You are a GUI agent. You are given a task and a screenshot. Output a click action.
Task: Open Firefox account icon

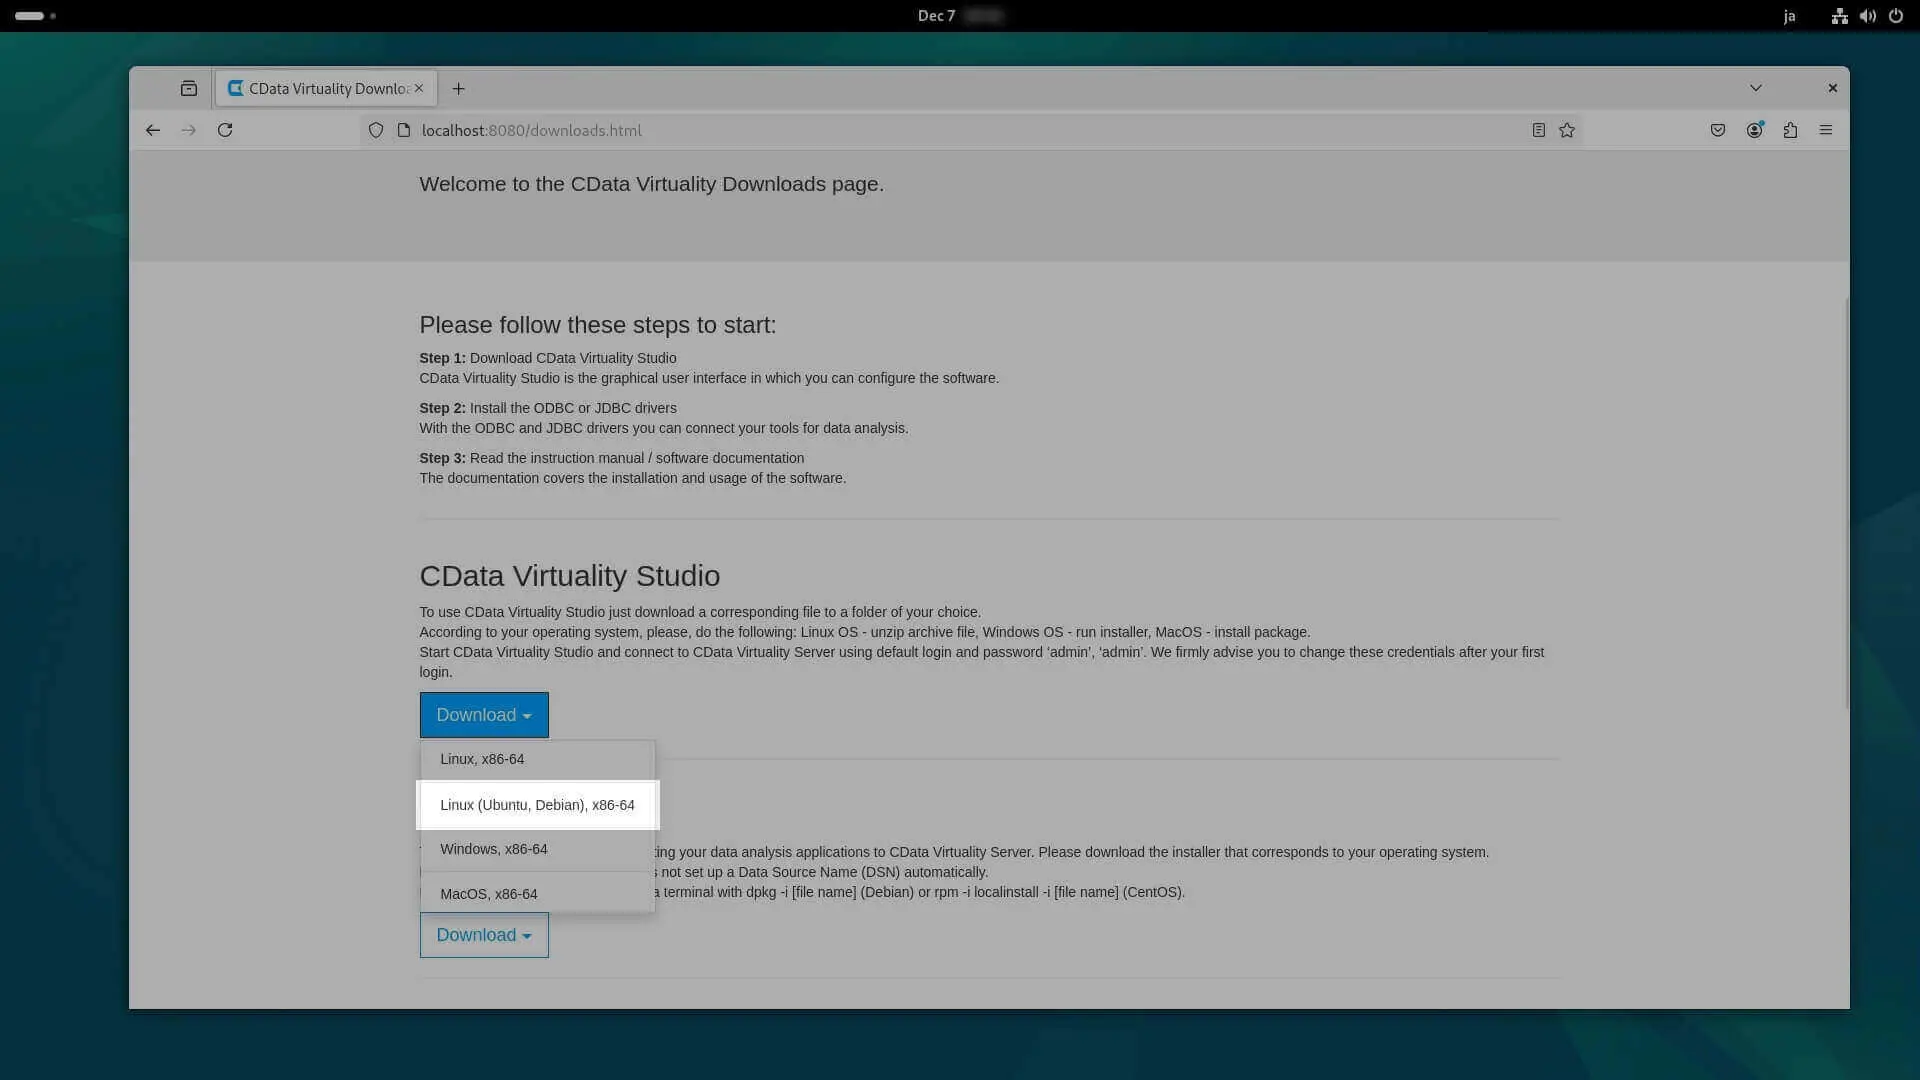(x=1754, y=130)
